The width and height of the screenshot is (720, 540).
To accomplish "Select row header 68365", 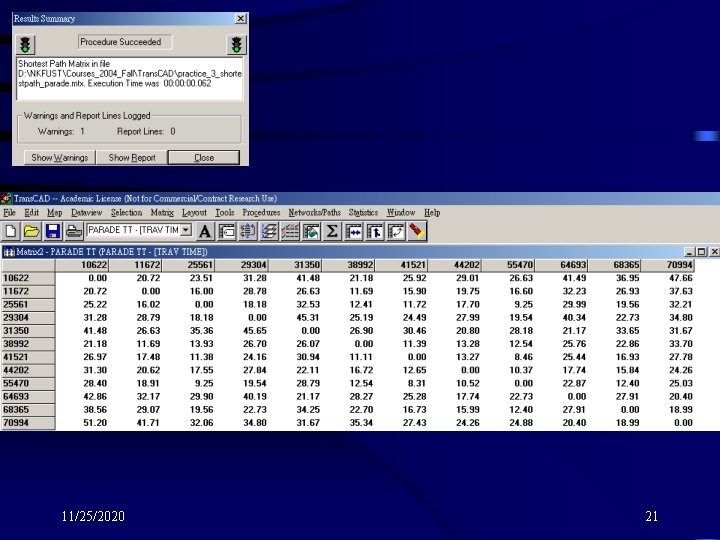I will coord(28,410).
